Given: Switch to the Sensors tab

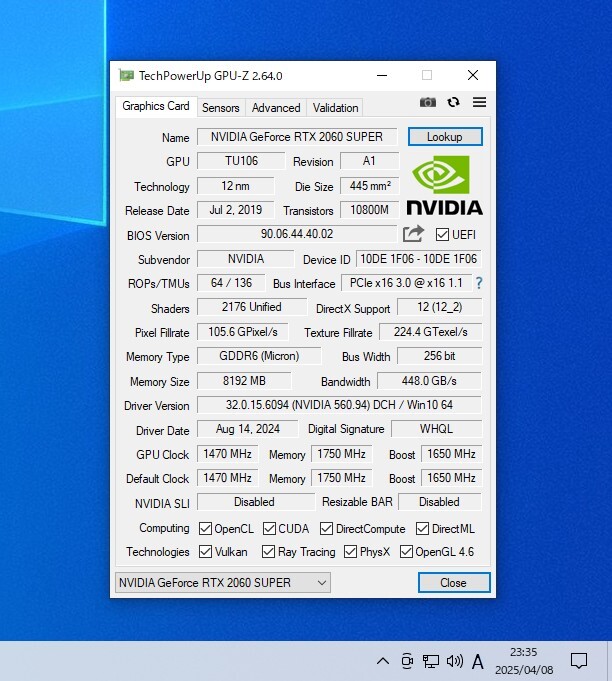Looking at the screenshot, I should pos(221,108).
